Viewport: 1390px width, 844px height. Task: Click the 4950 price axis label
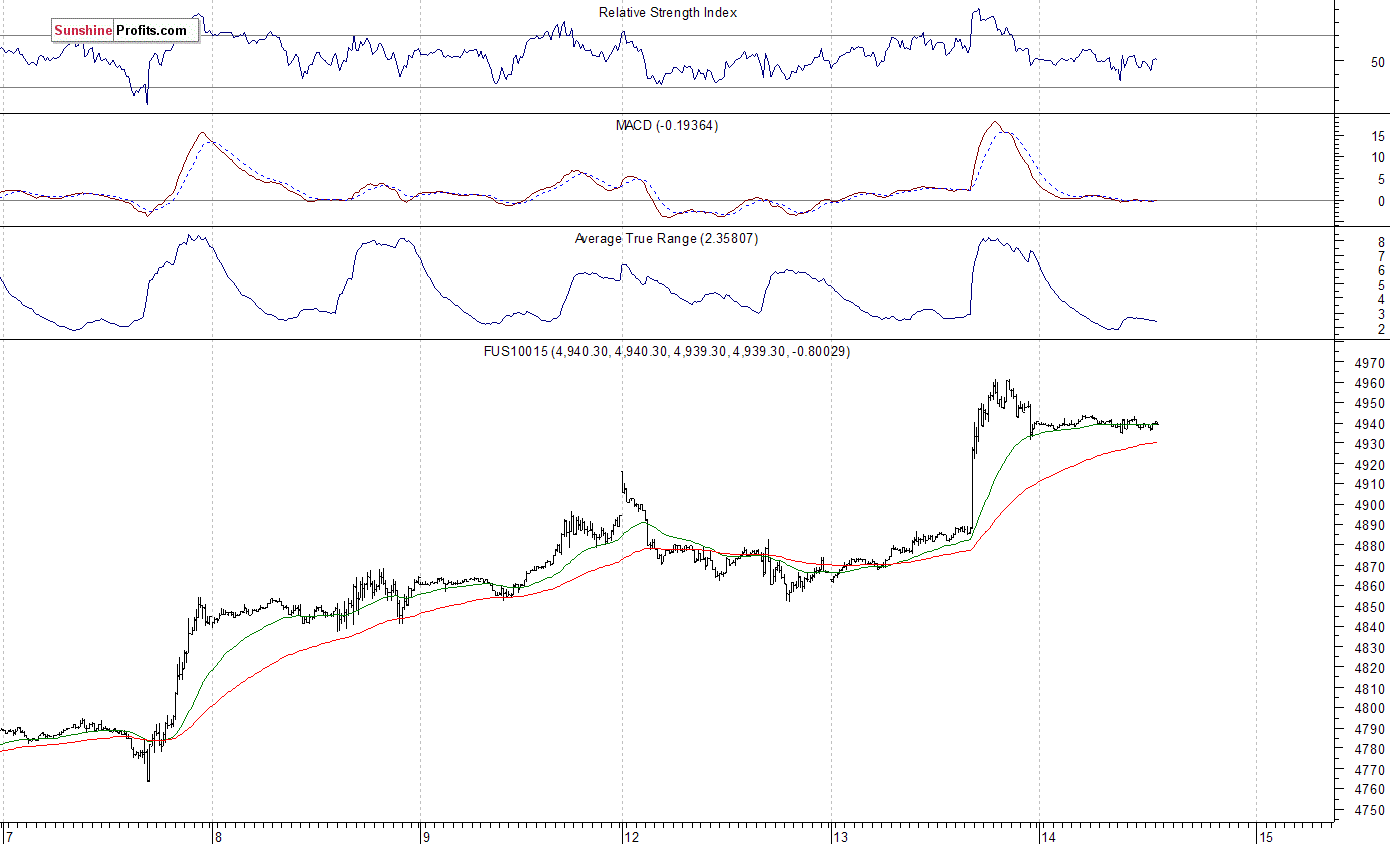(x=1371, y=403)
